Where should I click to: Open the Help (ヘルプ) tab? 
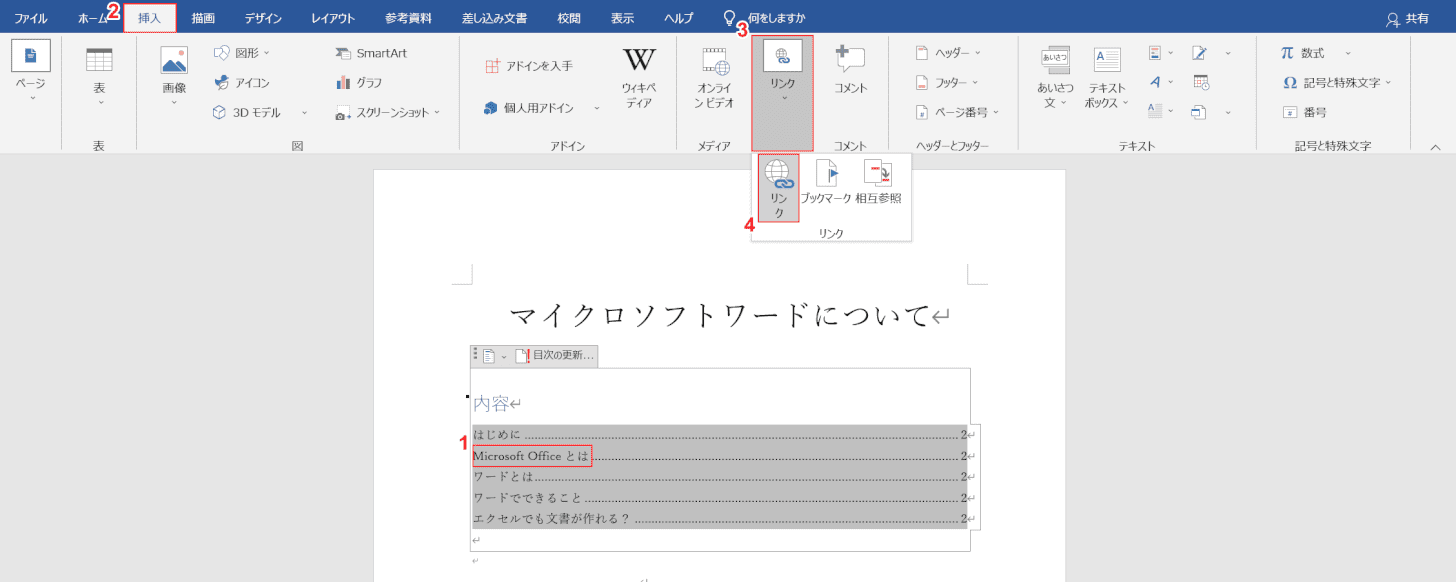click(x=679, y=18)
